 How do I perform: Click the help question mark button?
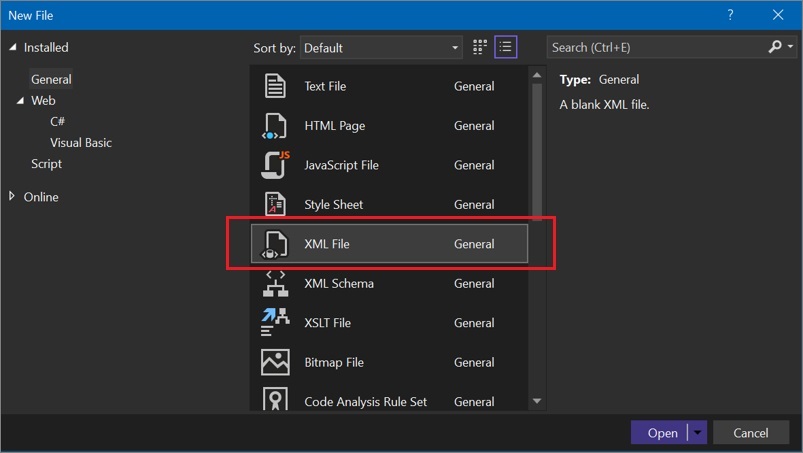pos(730,15)
